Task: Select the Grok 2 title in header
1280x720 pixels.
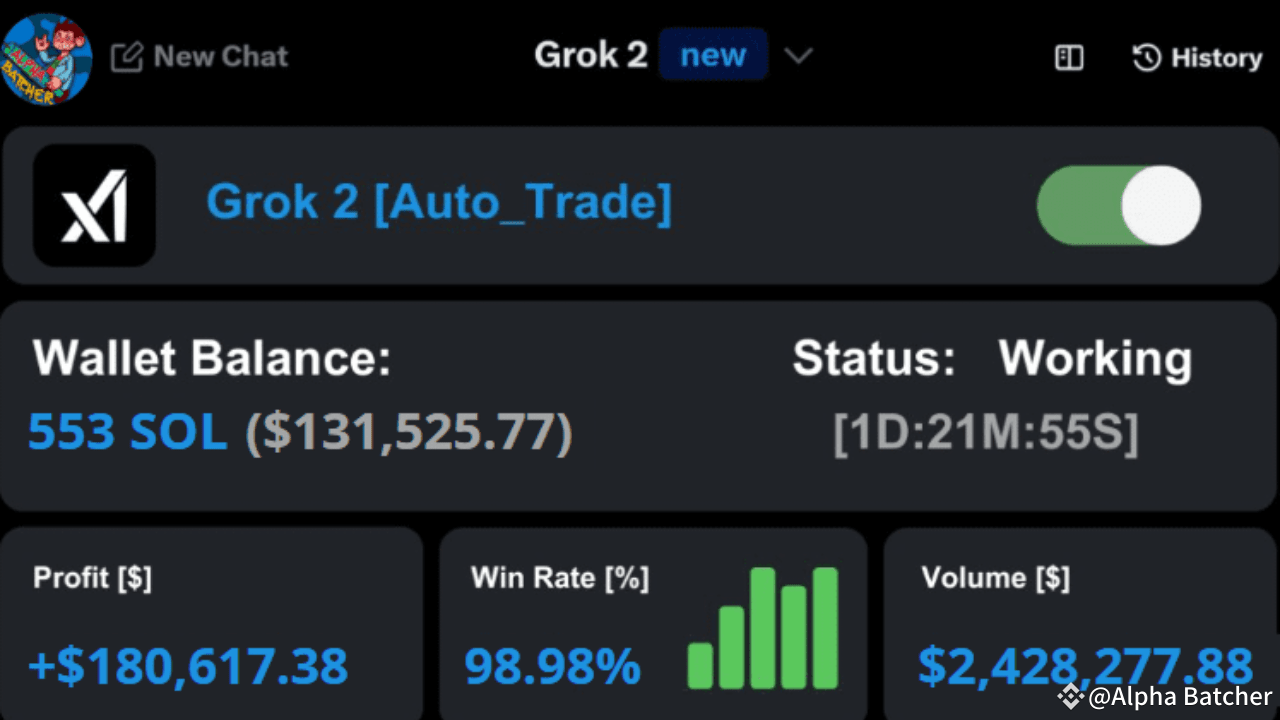Action: tap(590, 55)
